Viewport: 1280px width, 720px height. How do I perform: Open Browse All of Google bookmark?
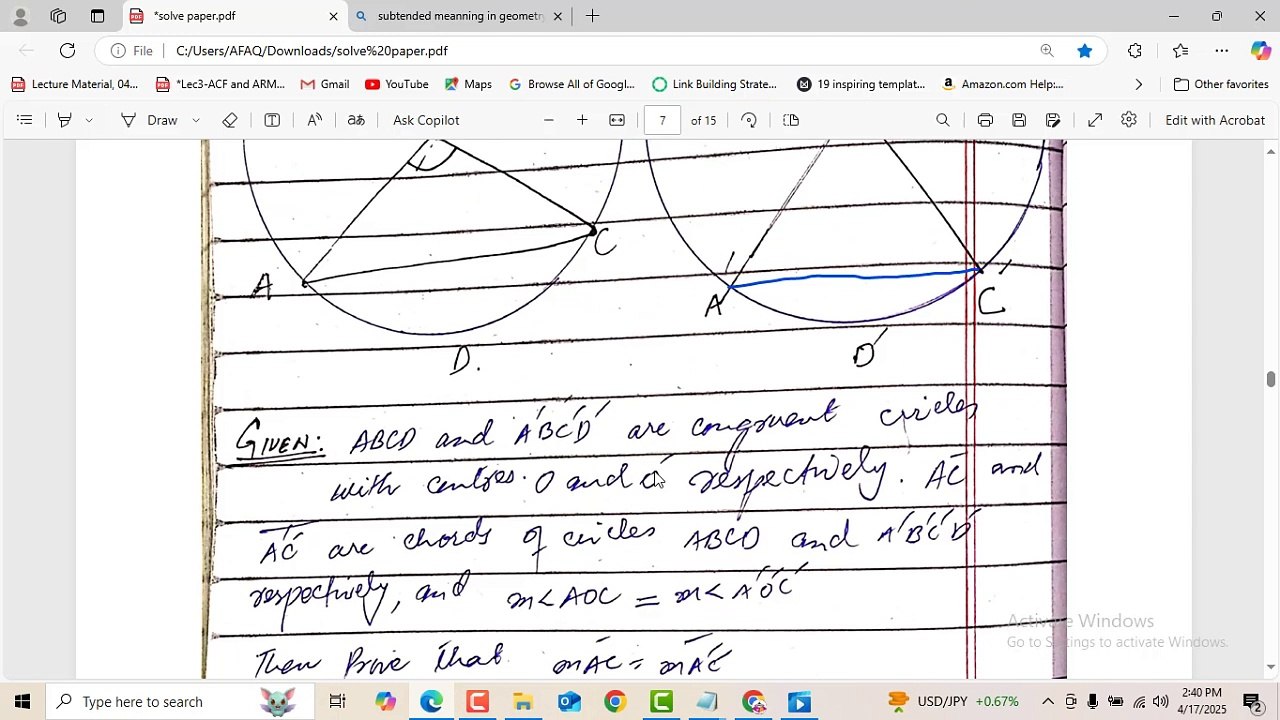click(572, 84)
